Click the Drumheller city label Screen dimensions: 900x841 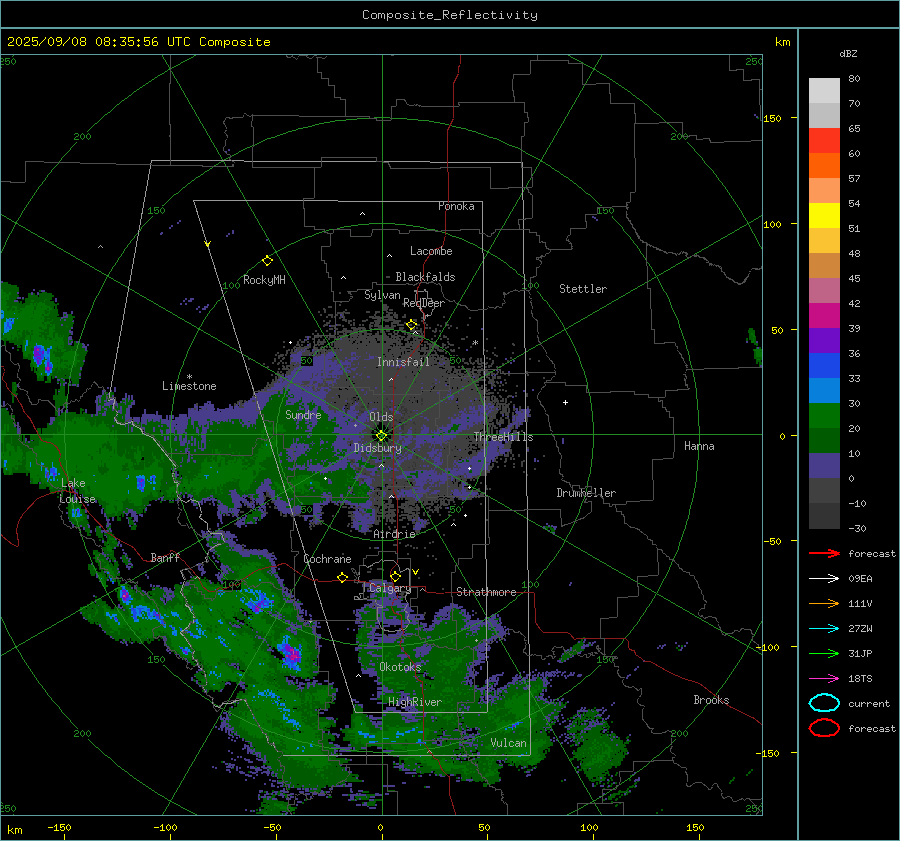pos(586,493)
